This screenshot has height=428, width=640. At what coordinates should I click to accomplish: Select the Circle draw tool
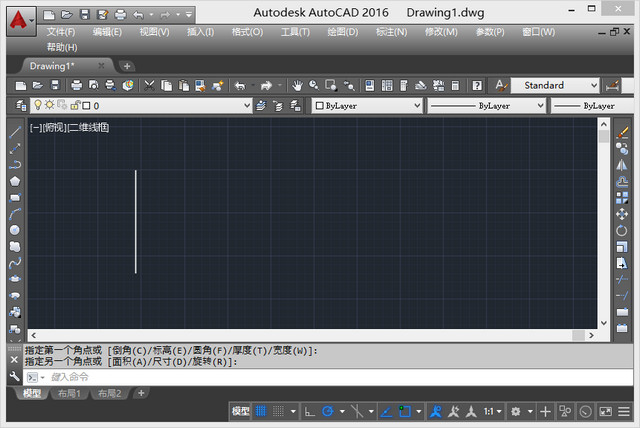pyautogui.click(x=15, y=230)
